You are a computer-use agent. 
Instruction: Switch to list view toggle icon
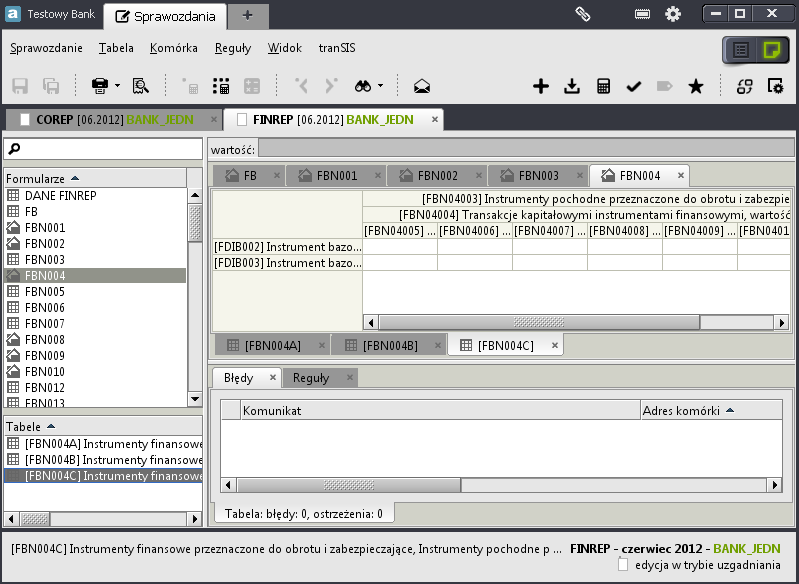click(740, 50)
